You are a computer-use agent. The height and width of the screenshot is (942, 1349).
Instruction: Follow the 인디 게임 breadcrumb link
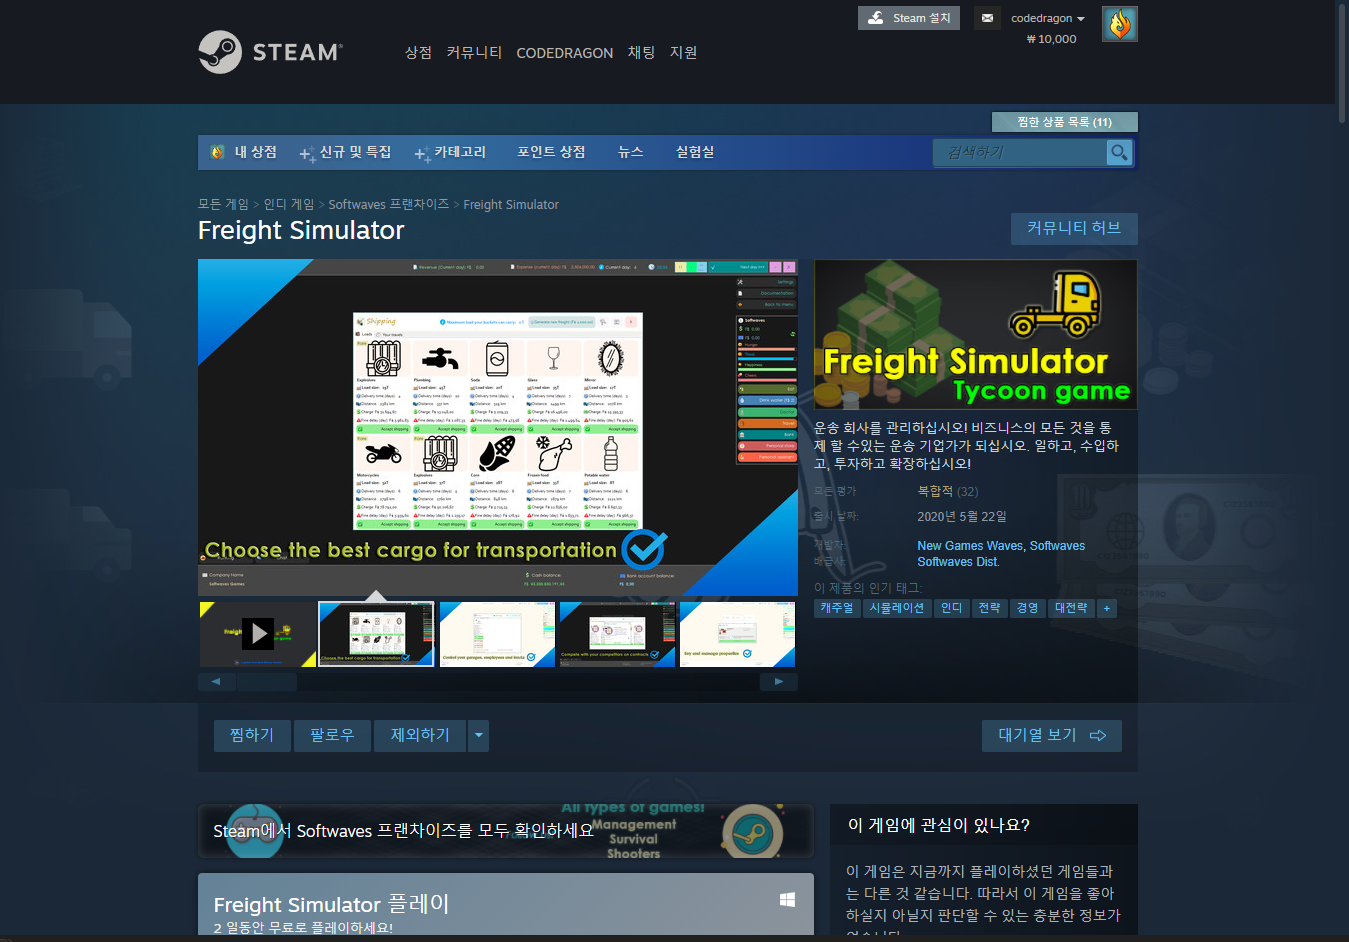tap(289, 204)
